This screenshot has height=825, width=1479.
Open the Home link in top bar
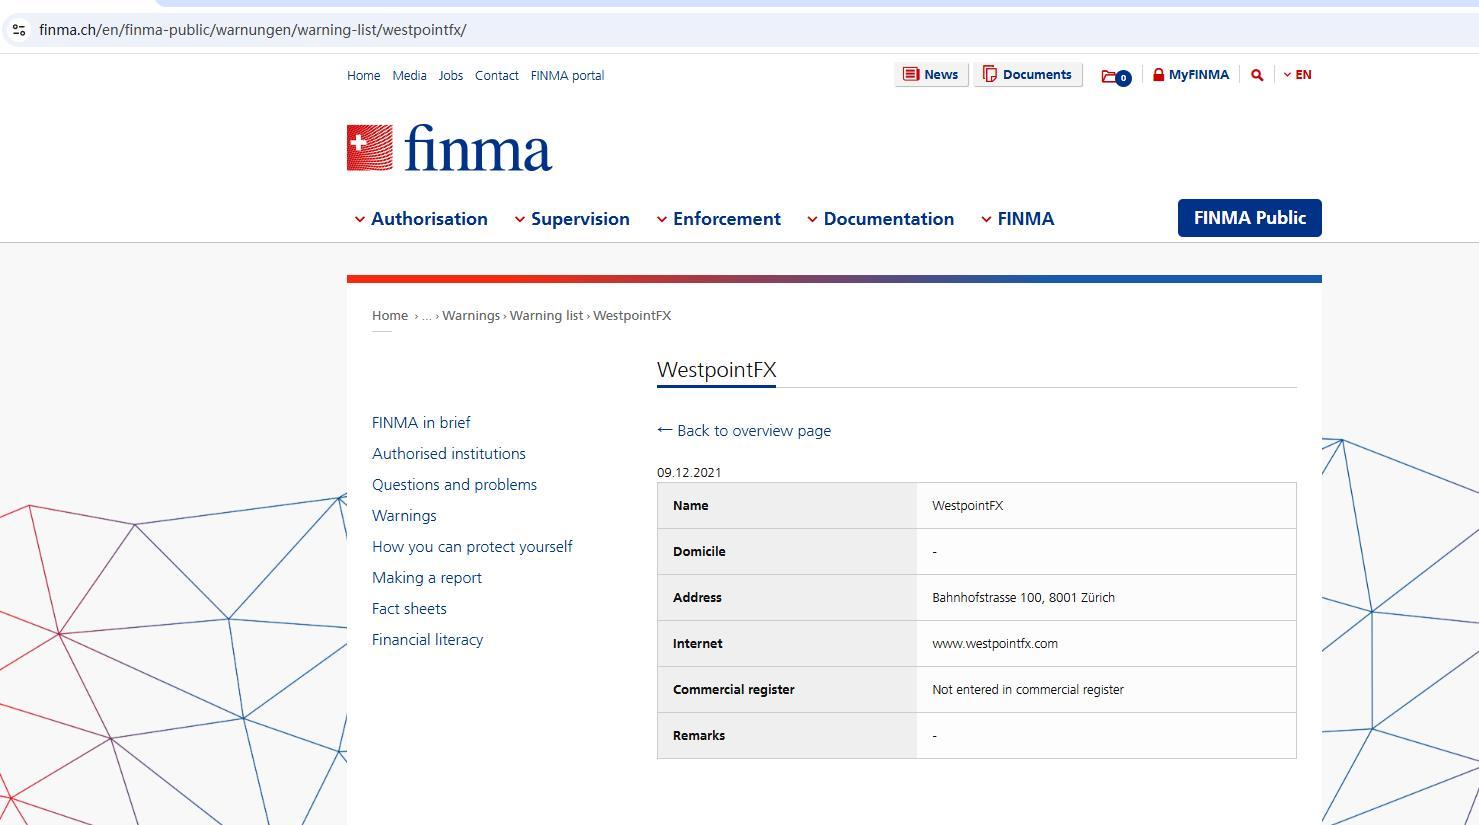click(x=363, y=75)
